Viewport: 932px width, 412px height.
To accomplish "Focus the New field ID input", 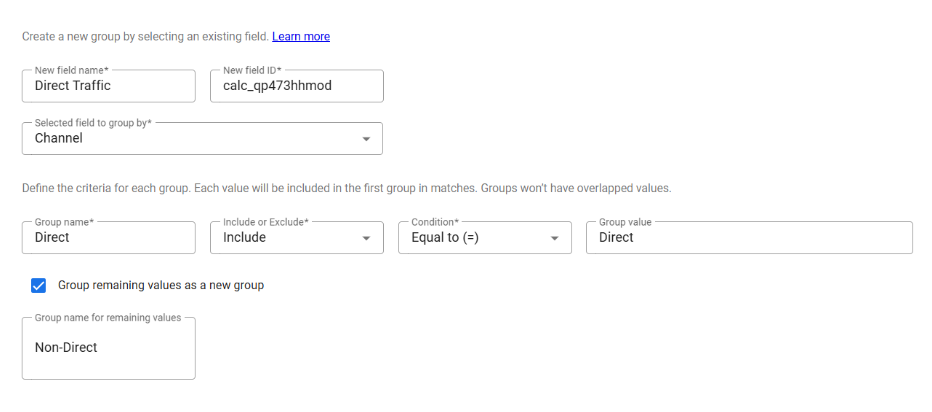I will click(296, 86).
